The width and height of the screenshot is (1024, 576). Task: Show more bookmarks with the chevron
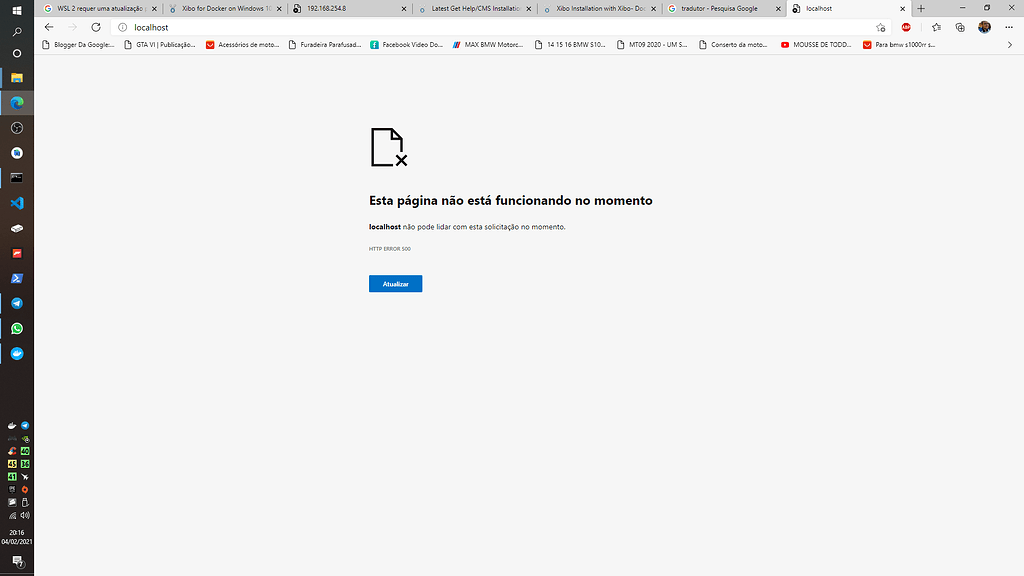(1010, 45)
